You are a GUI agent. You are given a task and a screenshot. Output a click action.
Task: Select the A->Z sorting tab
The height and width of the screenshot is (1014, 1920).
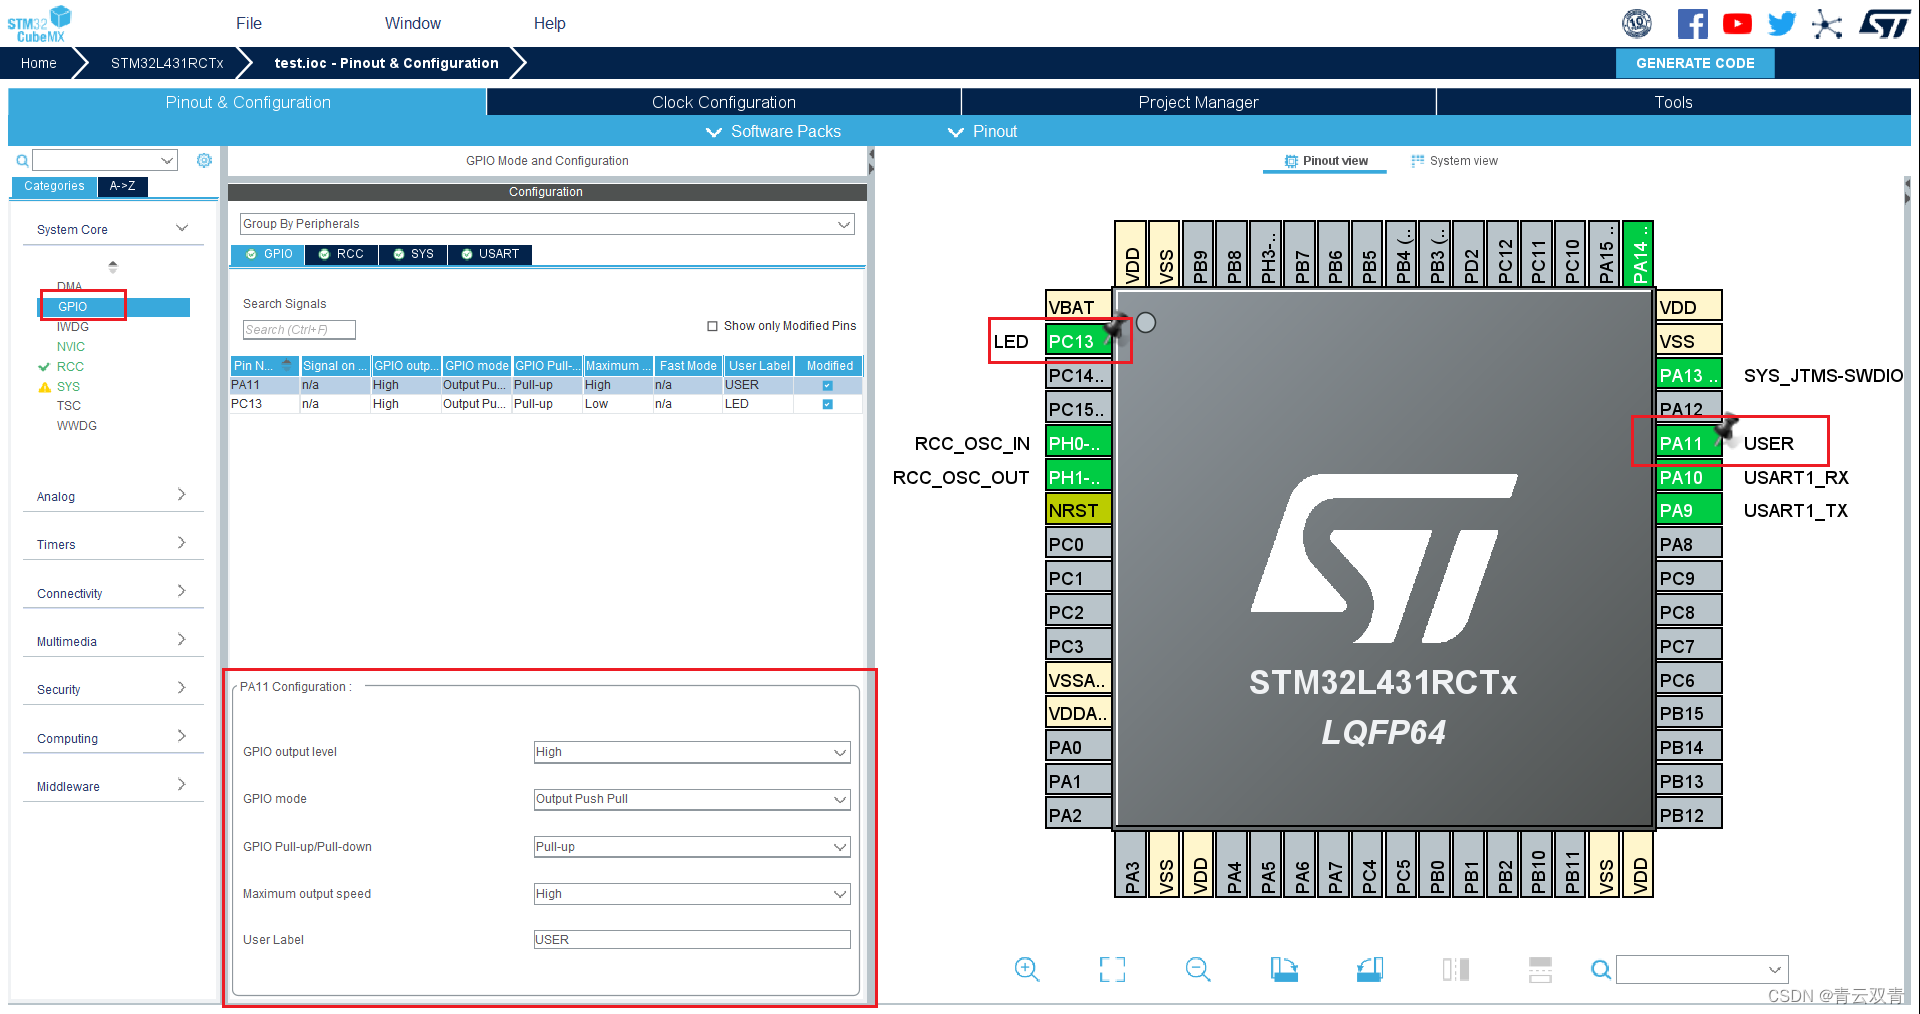(123, 186)
